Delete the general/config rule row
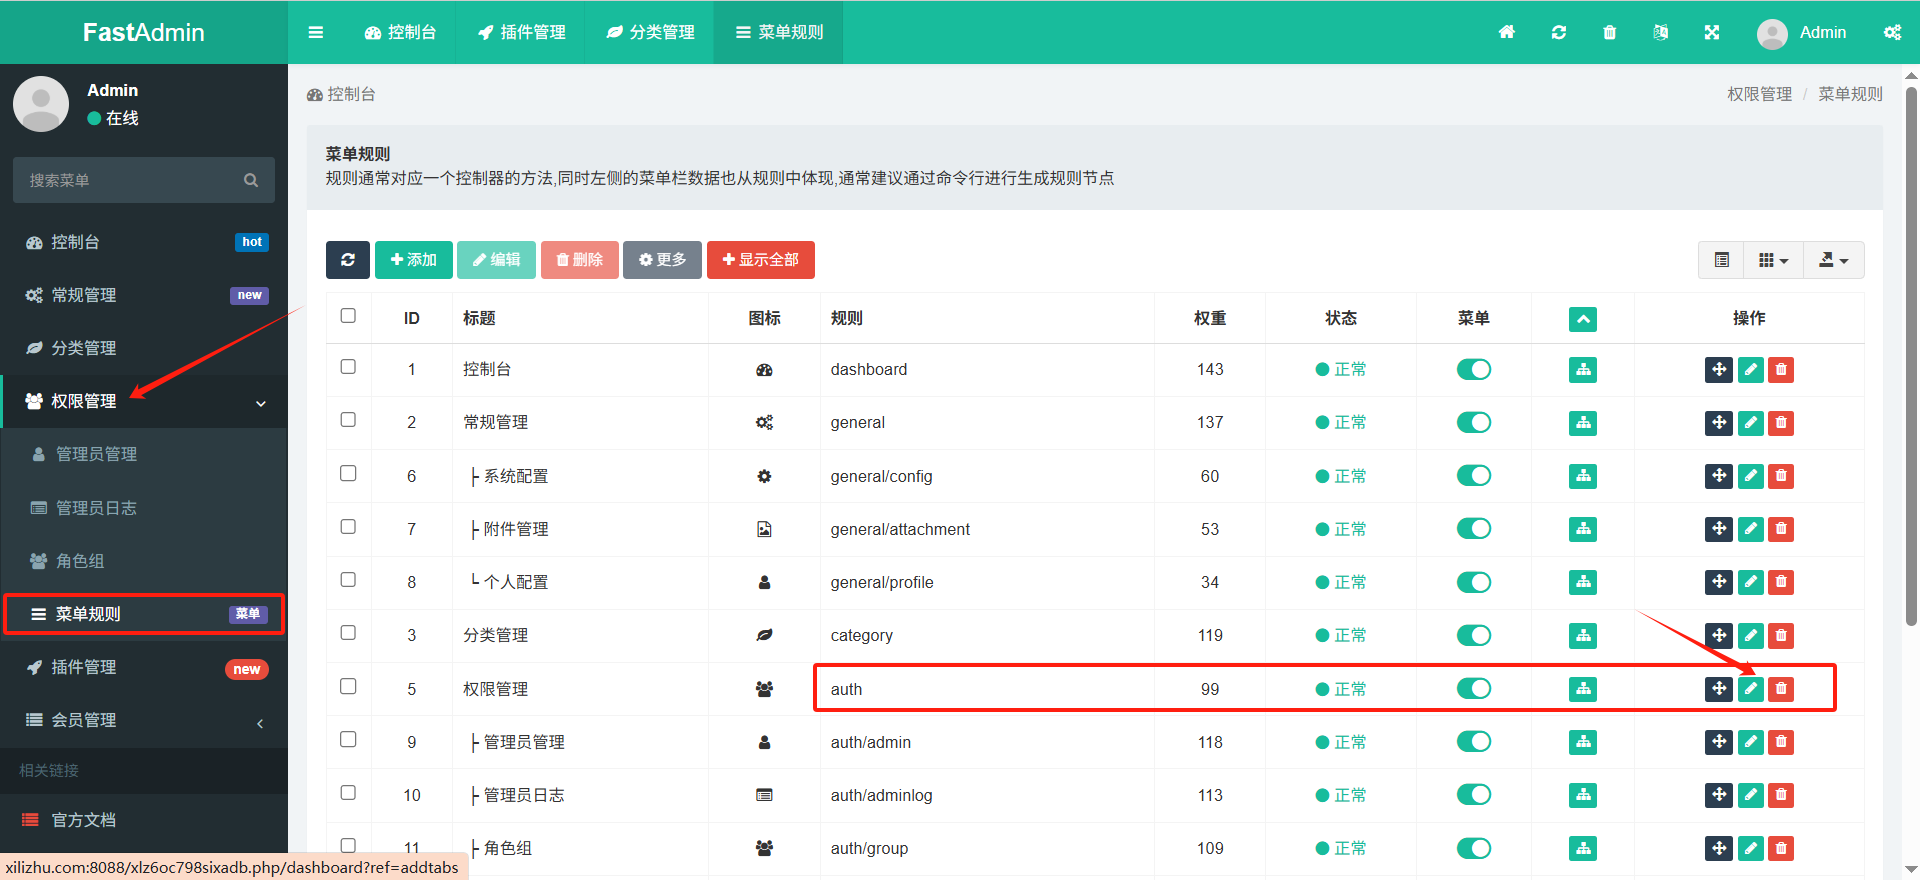The image size is (1920, 880). pos(1781,476)
